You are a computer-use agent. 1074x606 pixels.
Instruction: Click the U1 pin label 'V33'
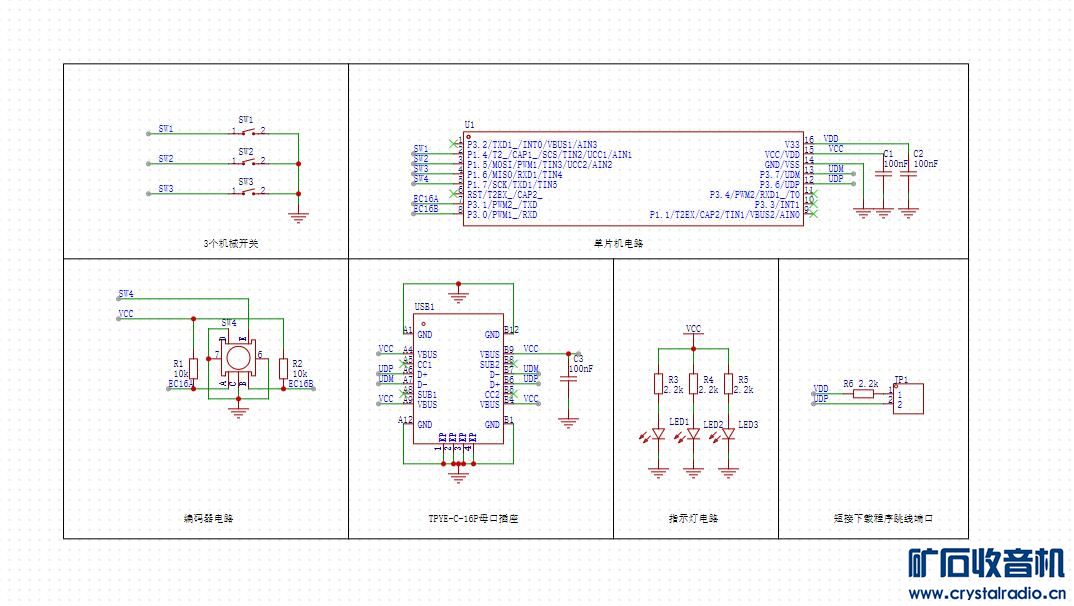792,144
